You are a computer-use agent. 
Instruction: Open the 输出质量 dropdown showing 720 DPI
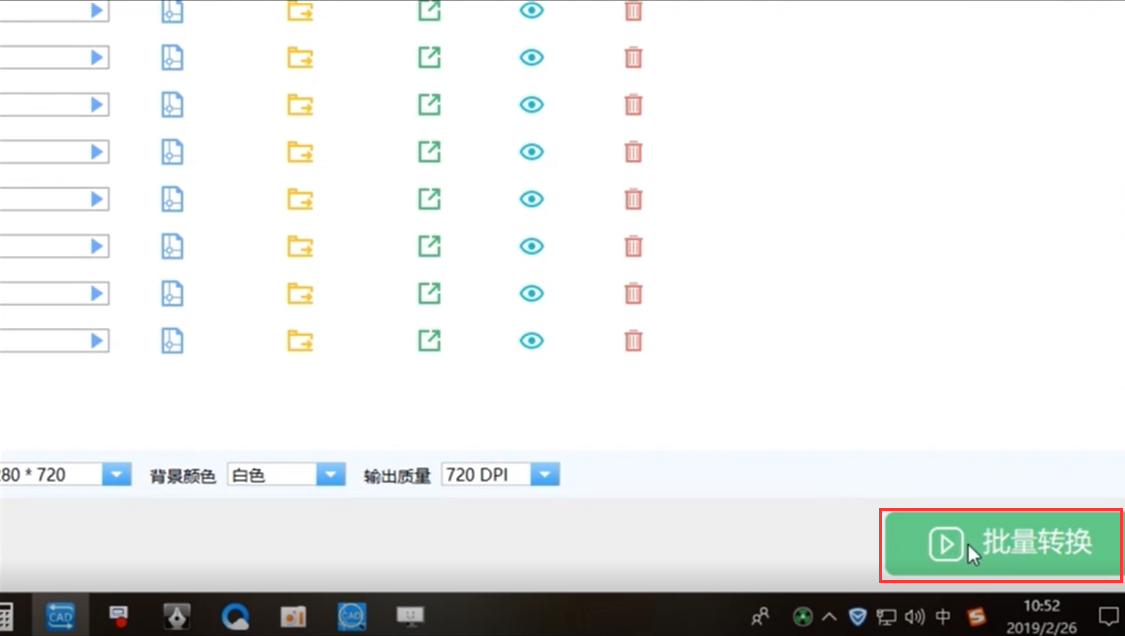(x=545, y=474)
